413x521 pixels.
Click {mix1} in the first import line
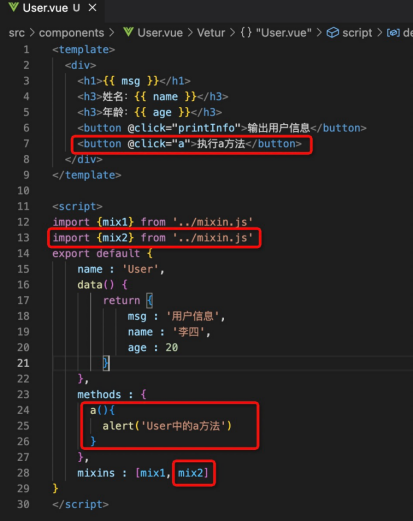[x=115, y=222]
